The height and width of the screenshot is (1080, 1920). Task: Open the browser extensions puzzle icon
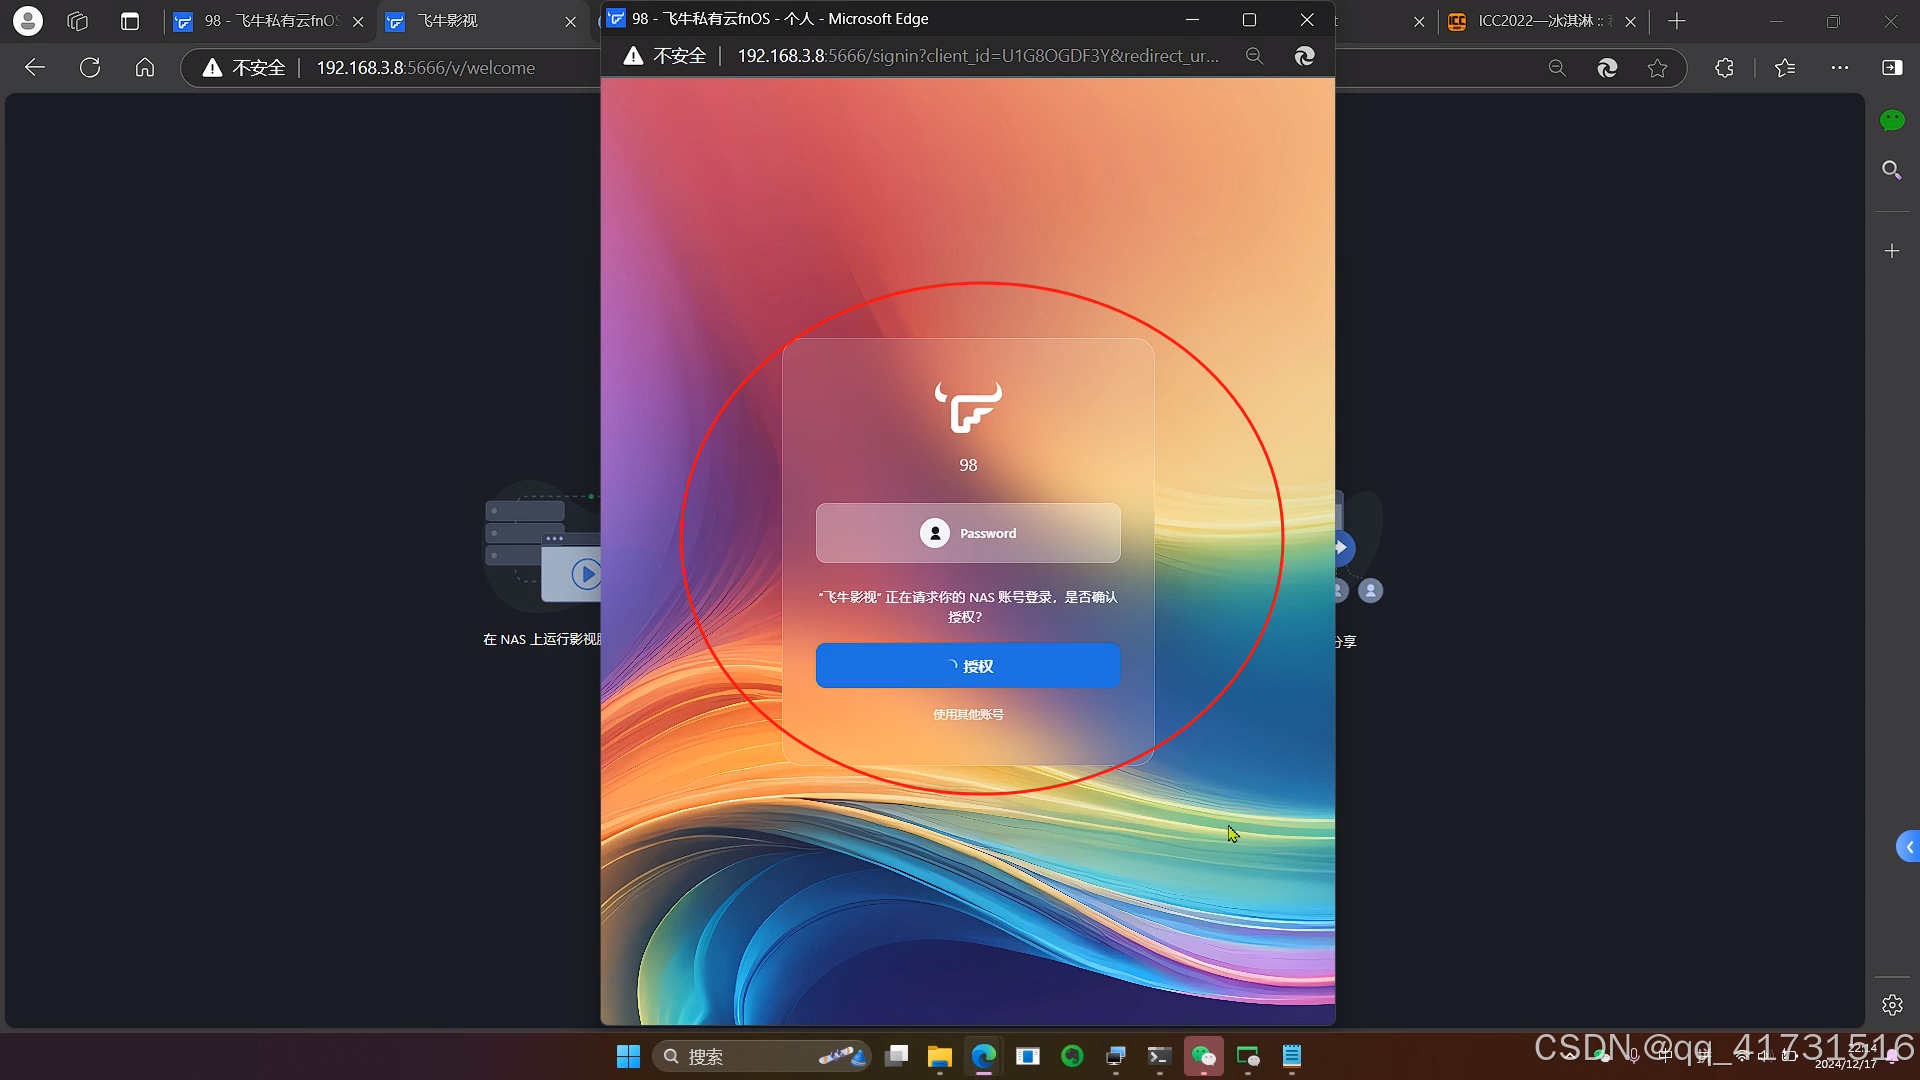tap(1724, 68)
